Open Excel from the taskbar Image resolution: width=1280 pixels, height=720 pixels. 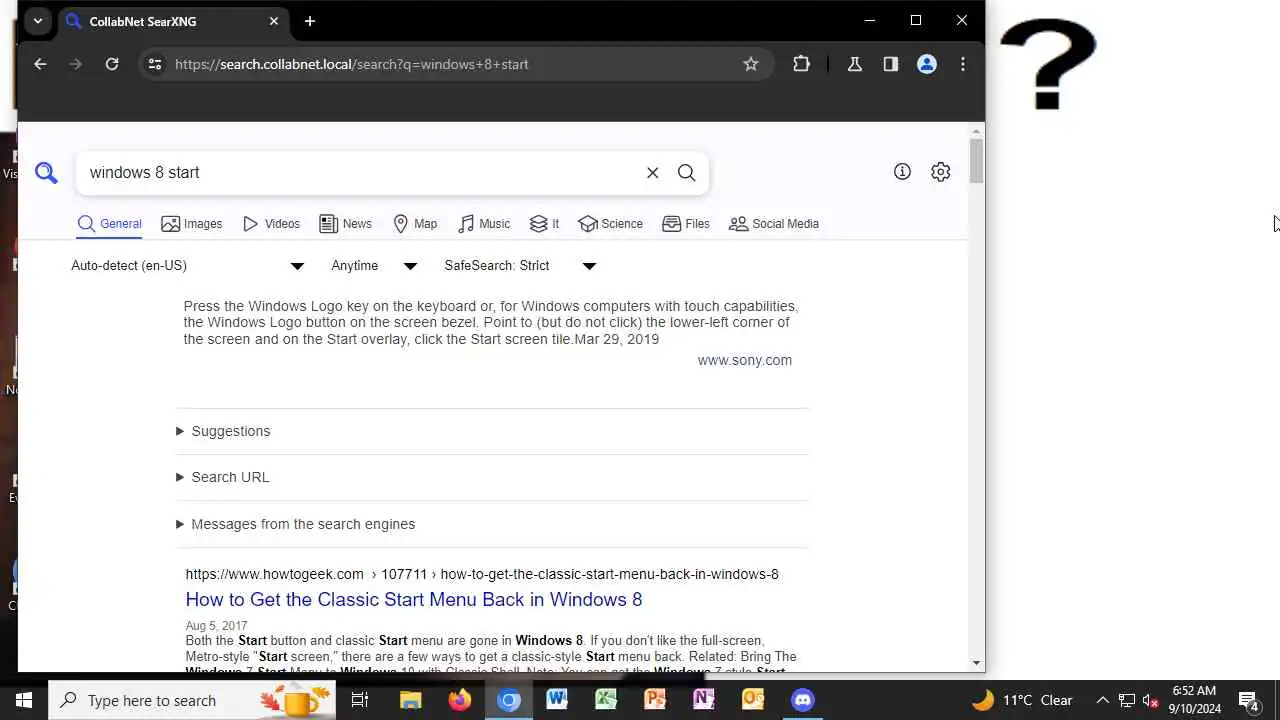point(606,700)
